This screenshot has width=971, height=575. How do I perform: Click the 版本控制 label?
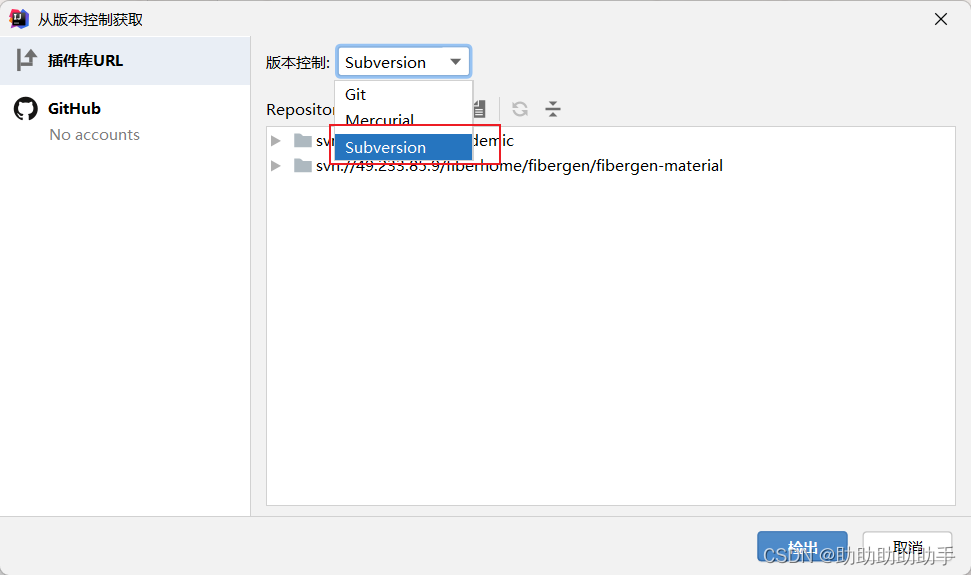pyautogui.click(x=298, y=63)
